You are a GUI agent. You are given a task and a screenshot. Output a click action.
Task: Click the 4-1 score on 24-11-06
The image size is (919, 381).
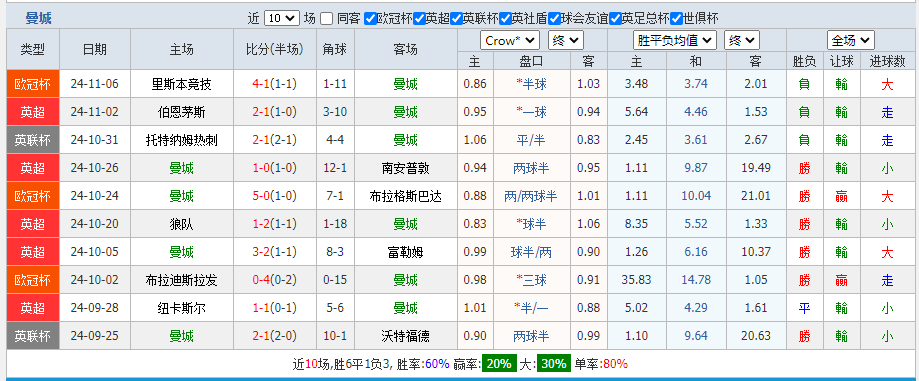(260, 84)
